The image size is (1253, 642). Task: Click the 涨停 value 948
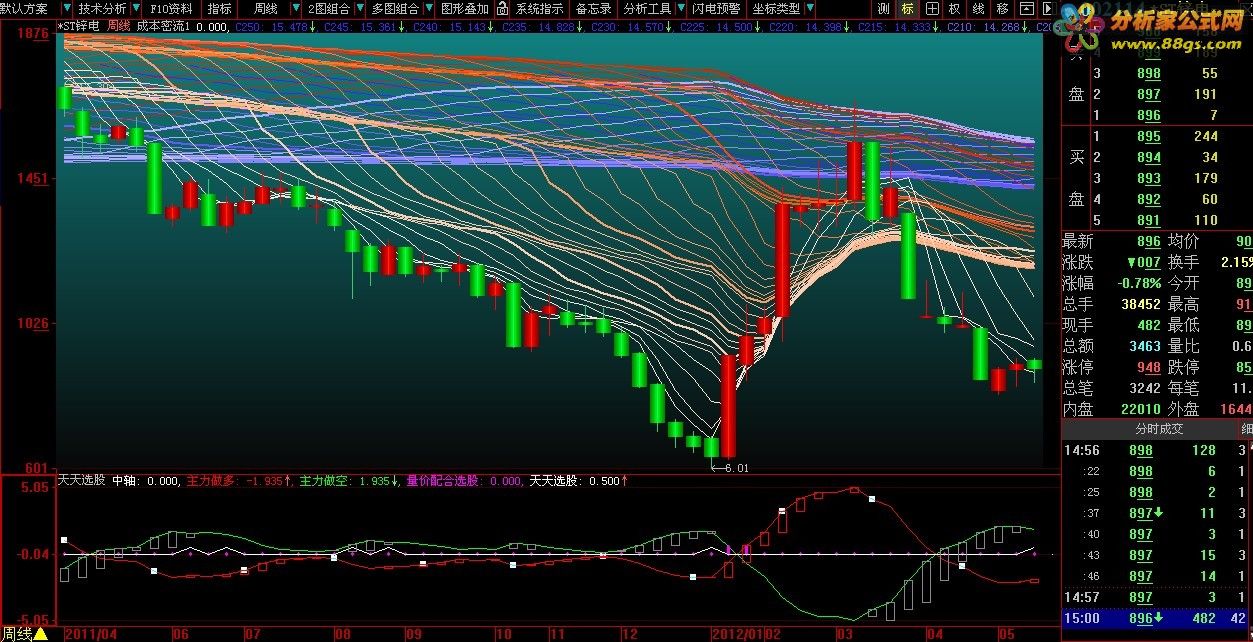(x=1148, y=367)
